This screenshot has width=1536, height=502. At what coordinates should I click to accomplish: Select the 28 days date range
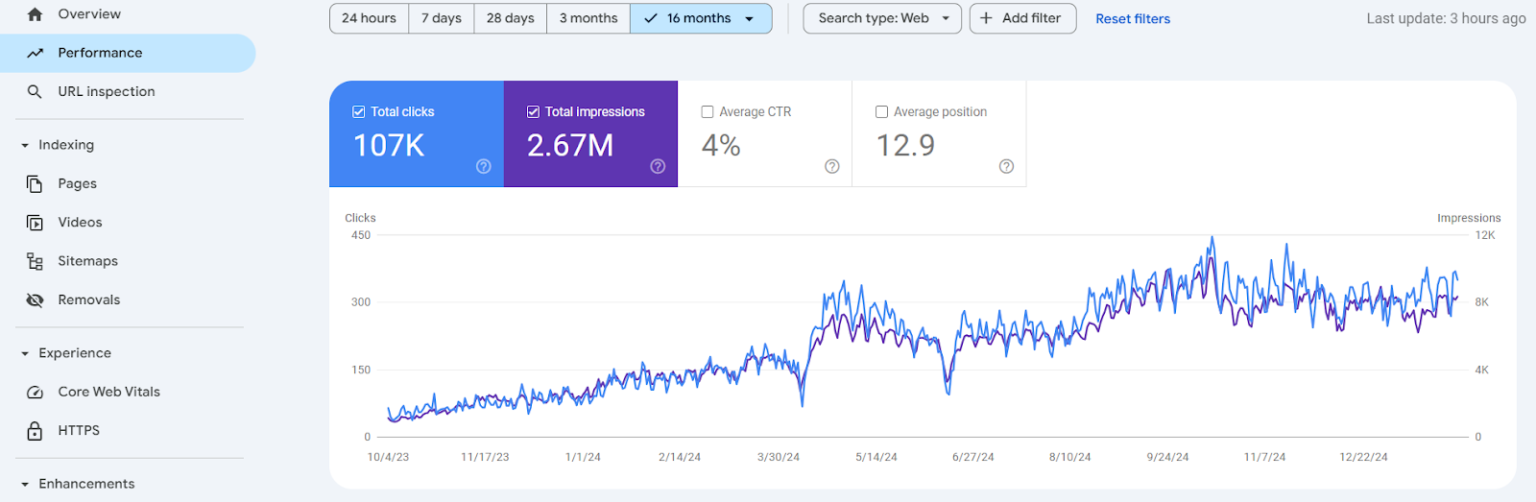coord(510,19)
